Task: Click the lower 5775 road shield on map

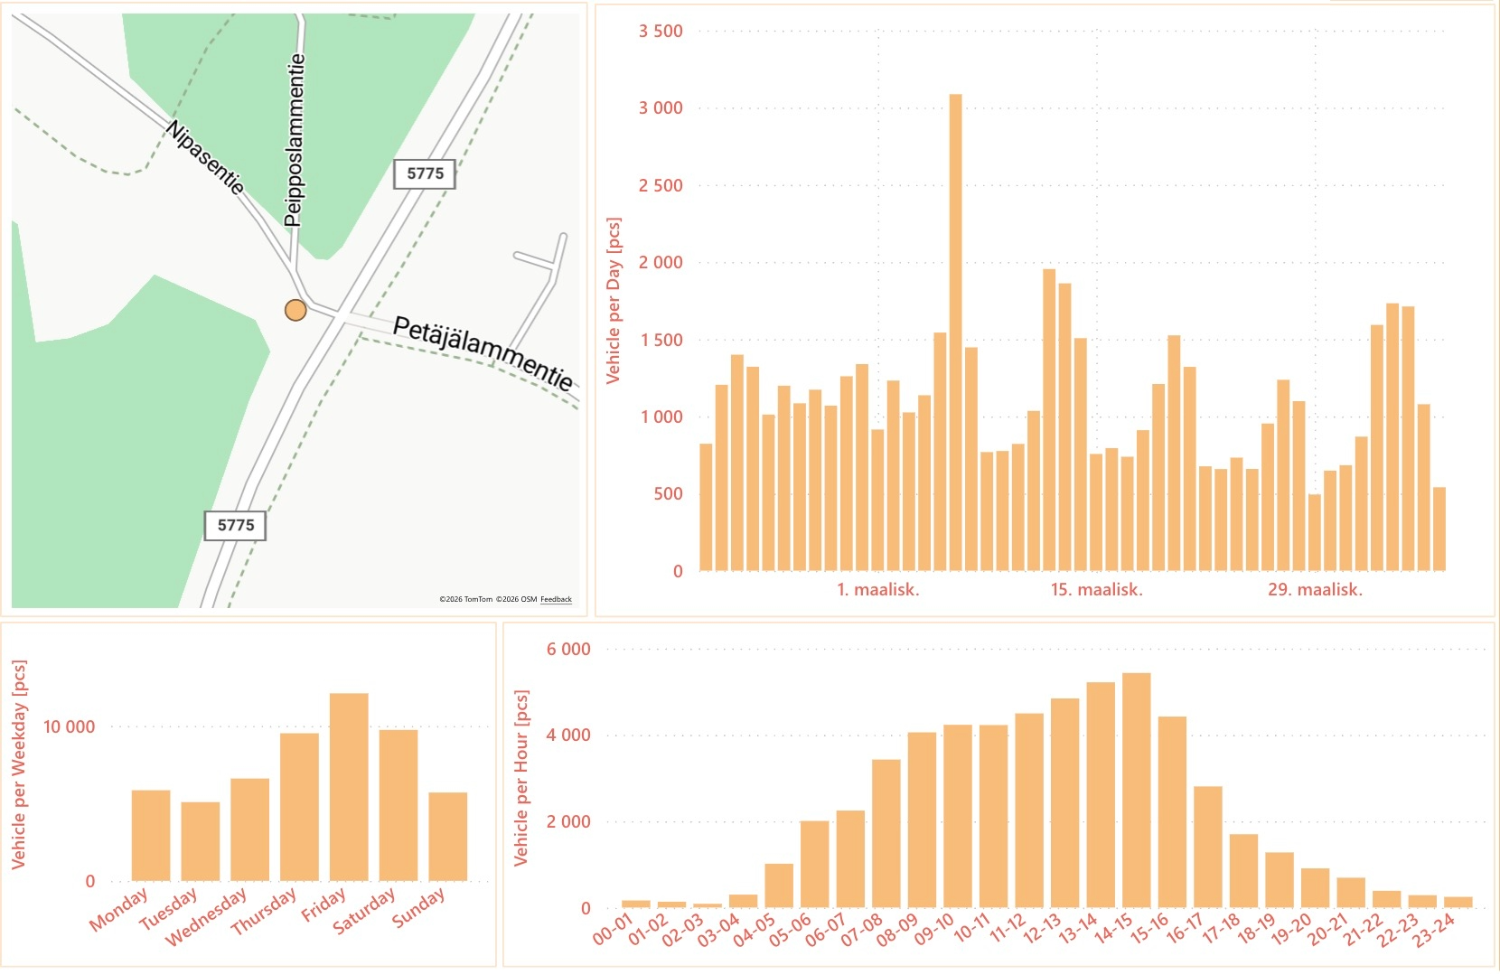Action: point(236,525)
